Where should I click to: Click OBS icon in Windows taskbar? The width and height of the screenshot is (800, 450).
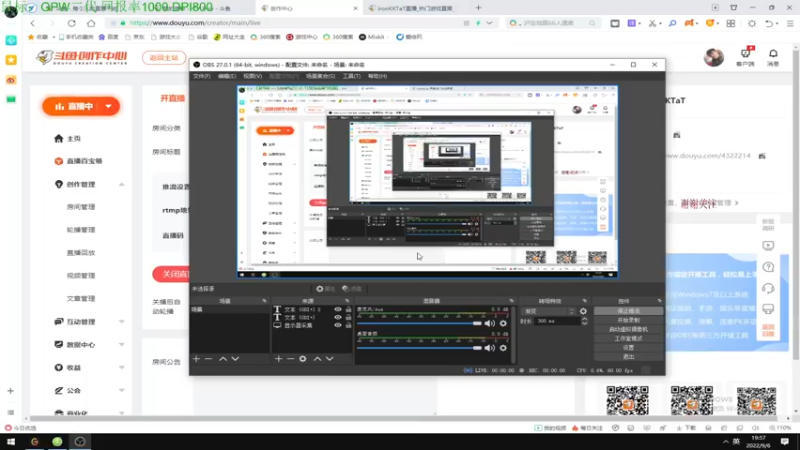coord(80,442)
